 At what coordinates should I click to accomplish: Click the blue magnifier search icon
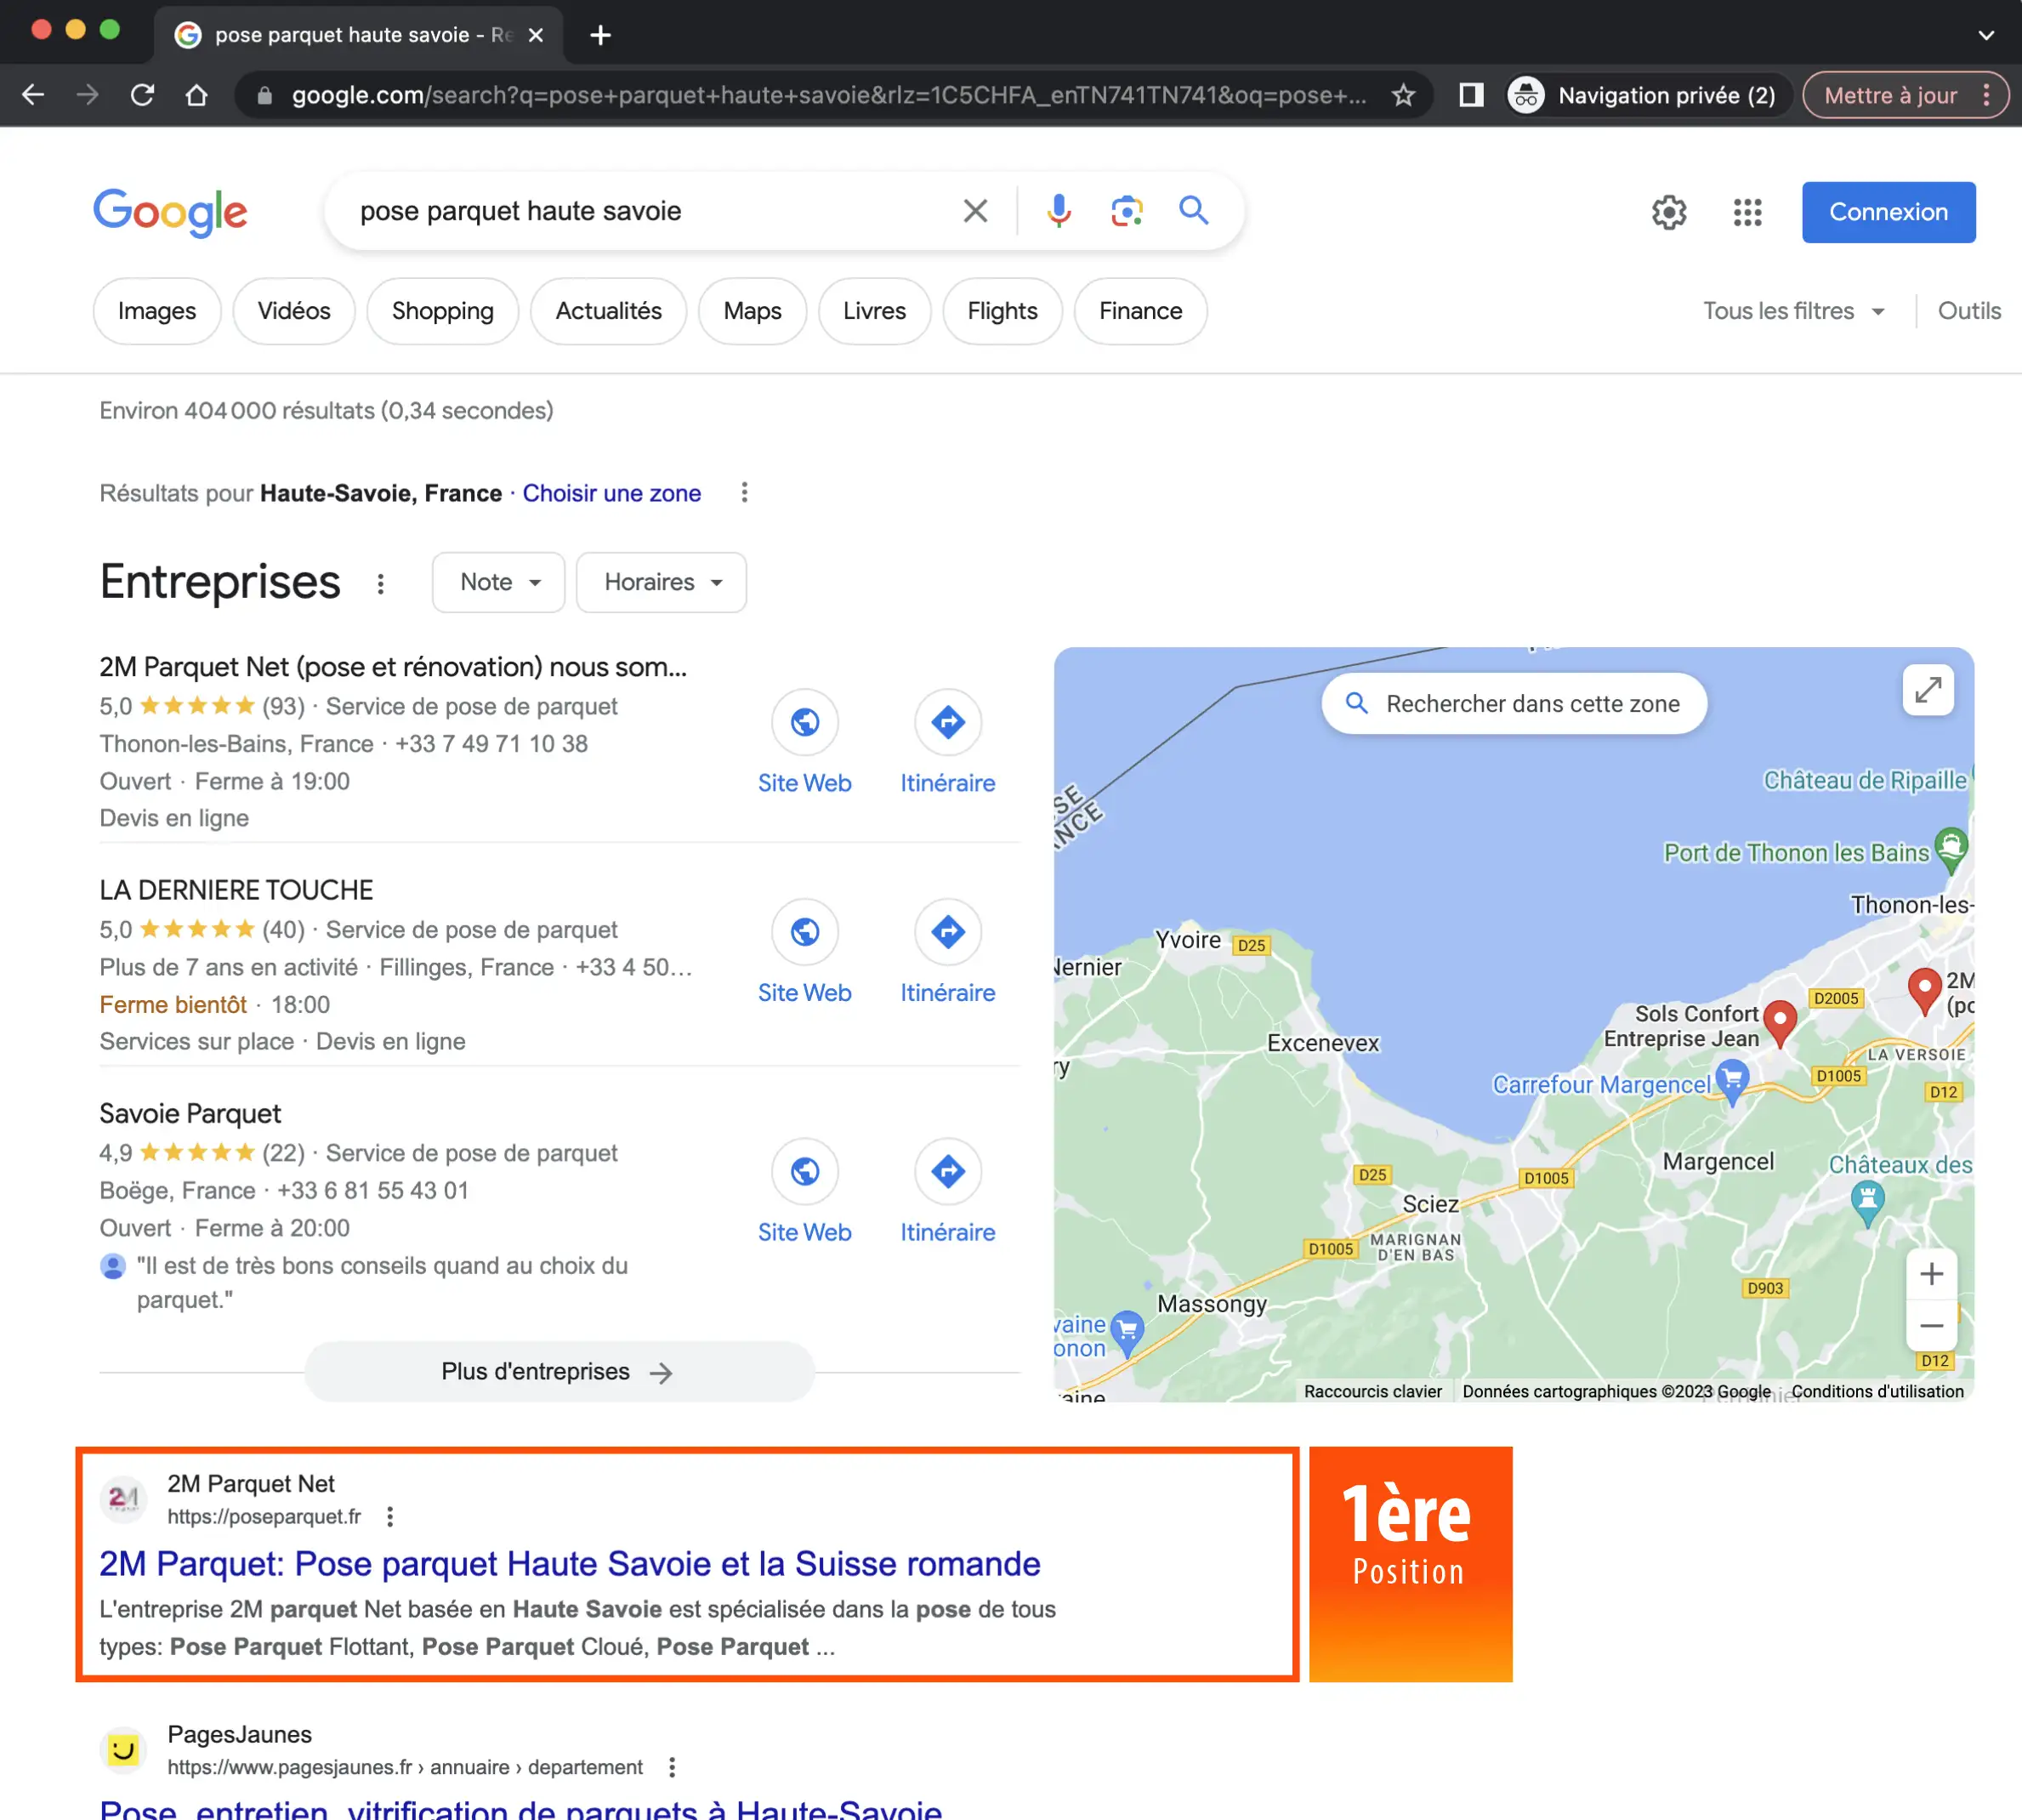[x=1194, y=211]
